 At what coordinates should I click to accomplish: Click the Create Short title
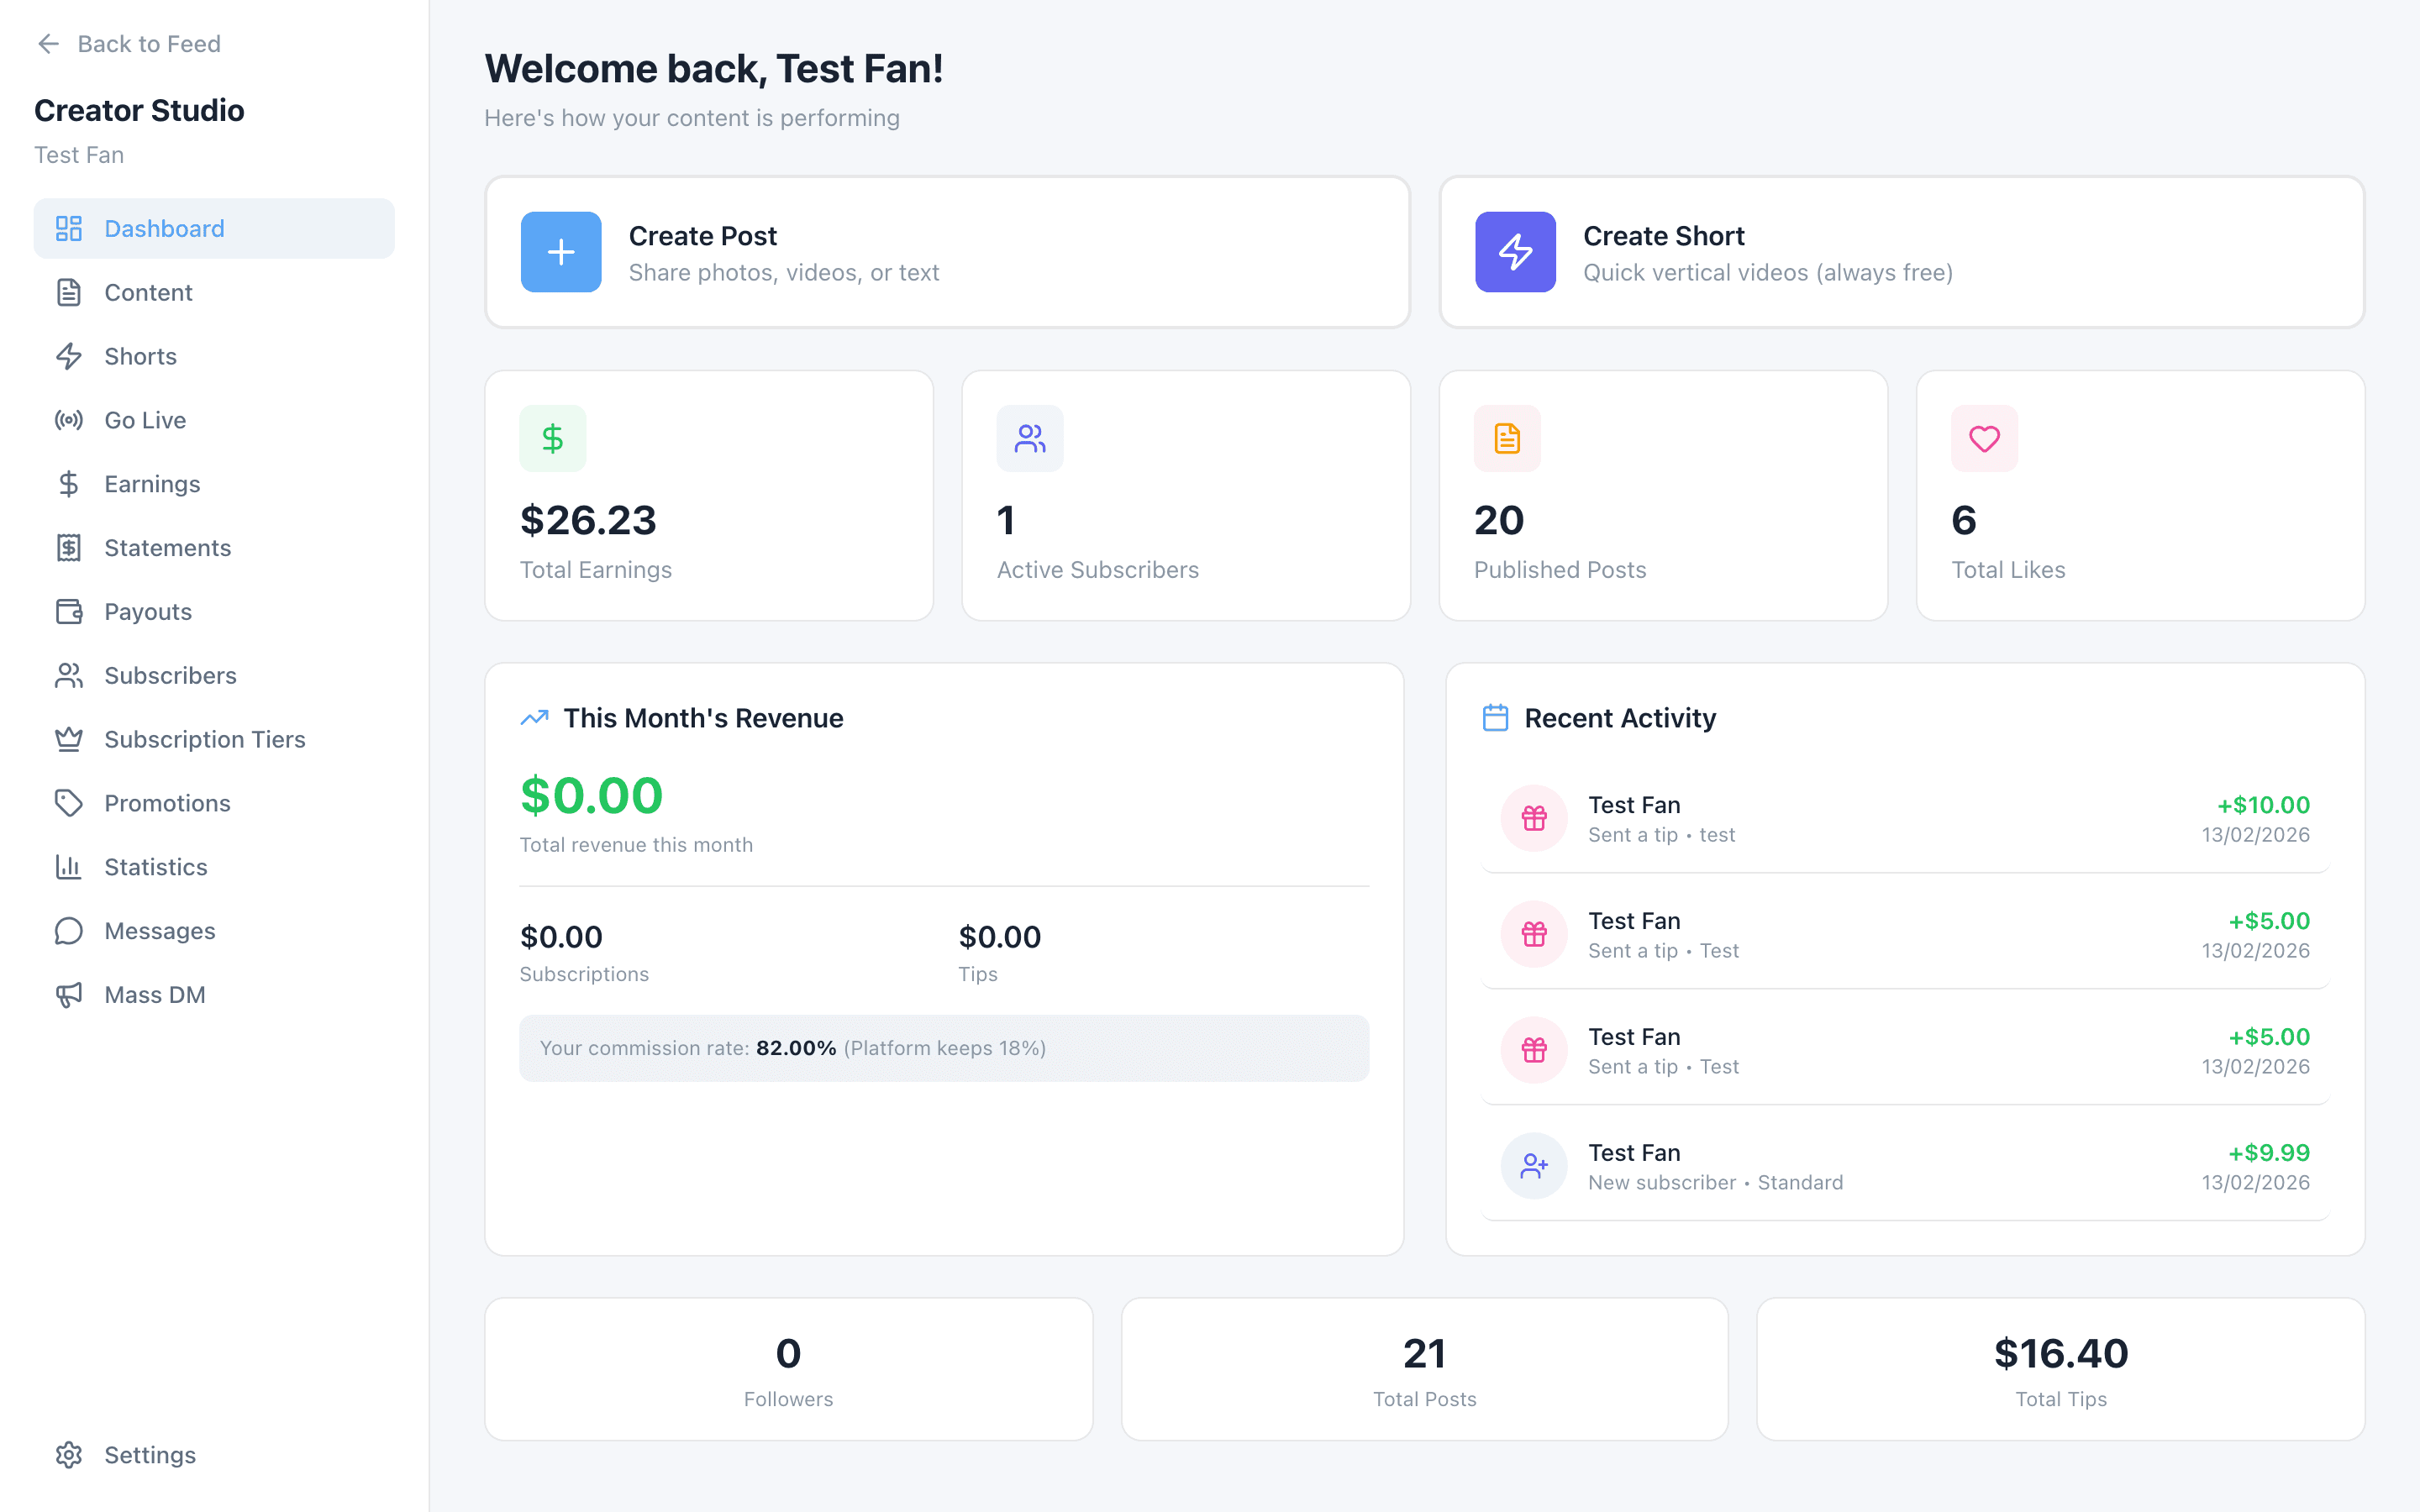1663,236
